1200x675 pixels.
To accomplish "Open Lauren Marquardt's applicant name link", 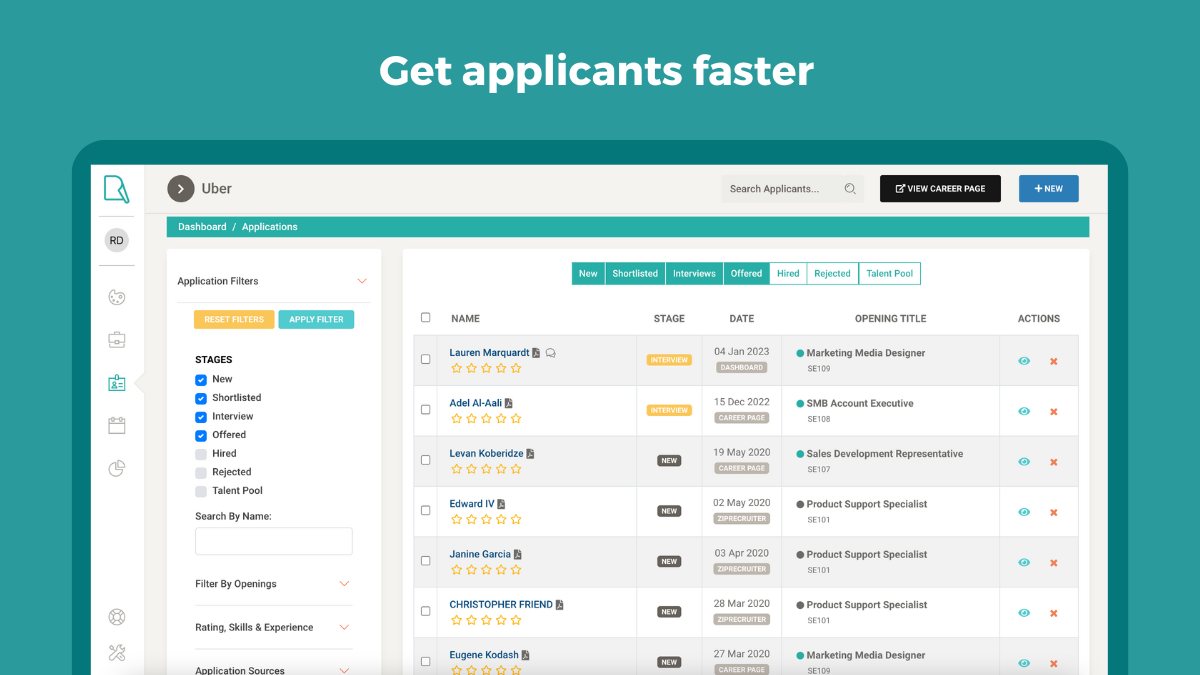I will [489, 353].
